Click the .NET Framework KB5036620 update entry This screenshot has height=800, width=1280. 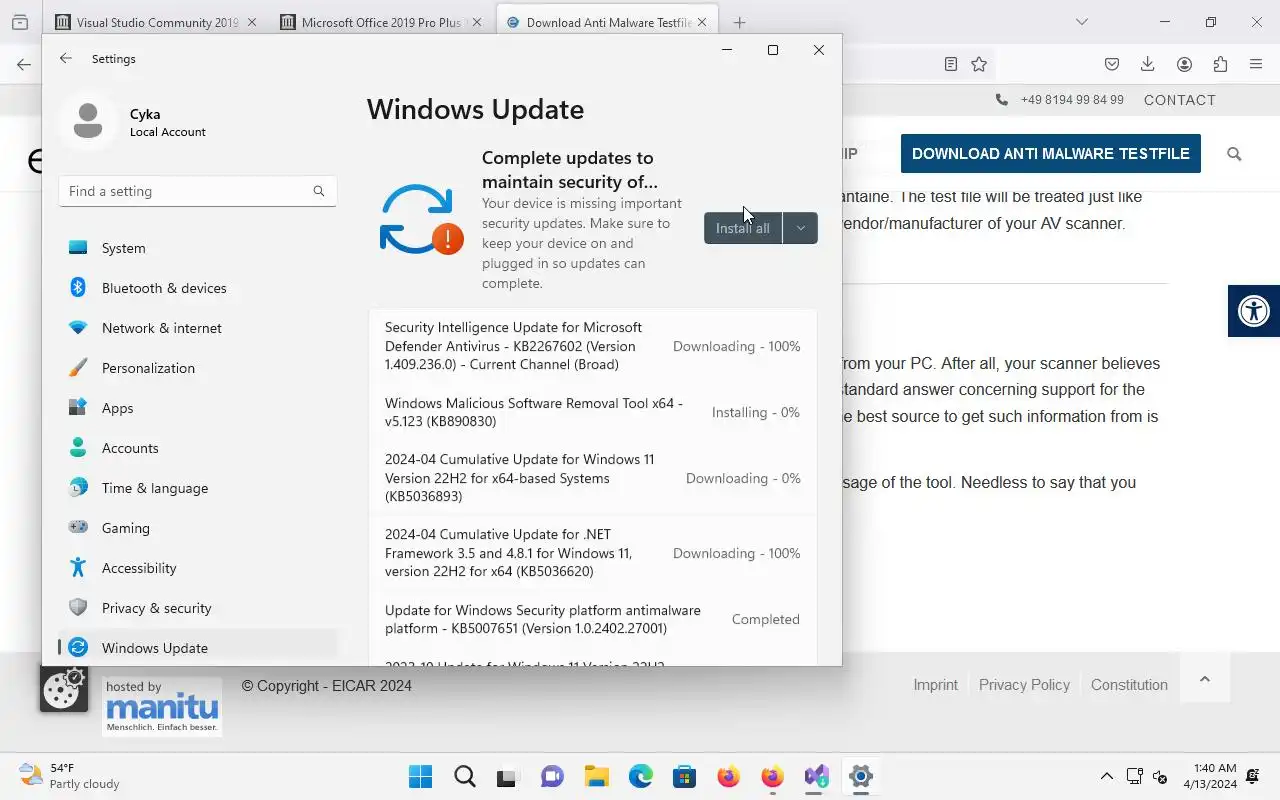[x=593, y=553]
